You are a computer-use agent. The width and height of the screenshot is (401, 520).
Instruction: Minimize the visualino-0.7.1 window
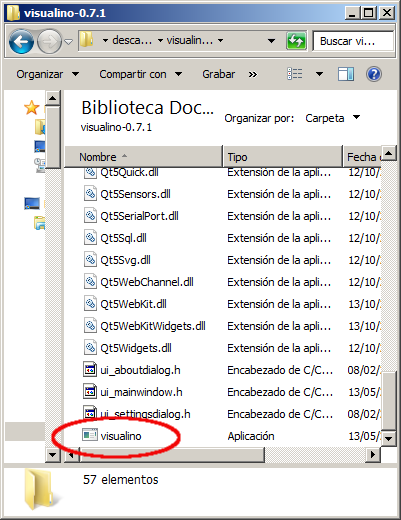click(x=352, y=13)
